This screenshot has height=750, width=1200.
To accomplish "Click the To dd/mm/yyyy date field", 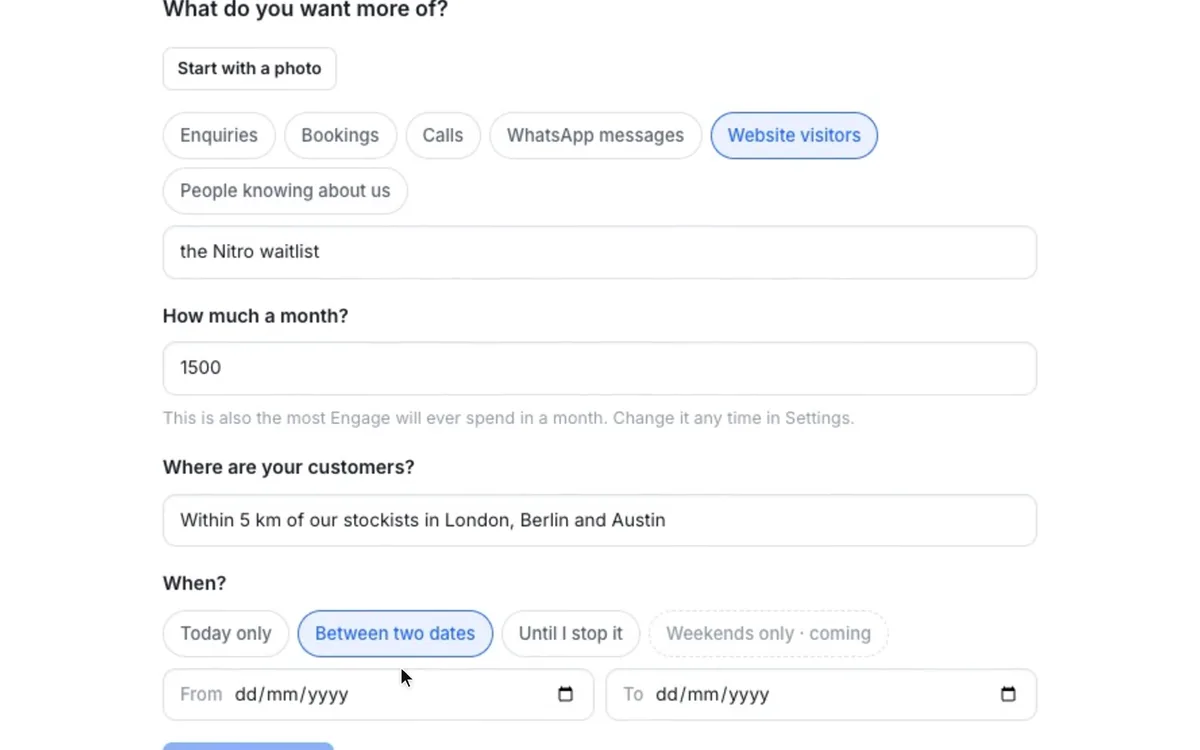I will (821, 694).
